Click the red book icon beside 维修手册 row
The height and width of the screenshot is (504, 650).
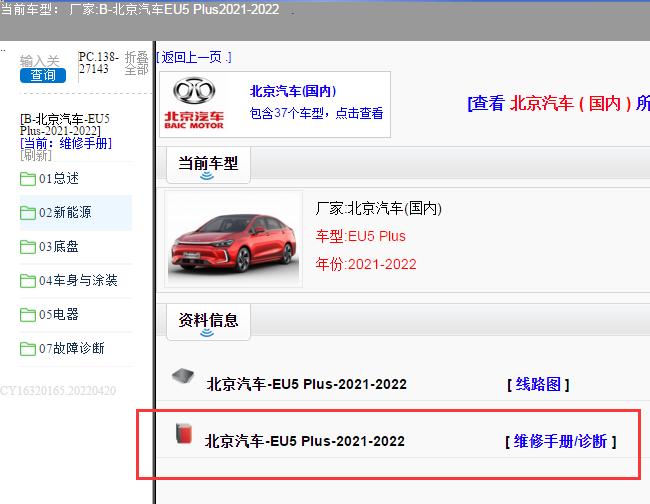[184, 434]
